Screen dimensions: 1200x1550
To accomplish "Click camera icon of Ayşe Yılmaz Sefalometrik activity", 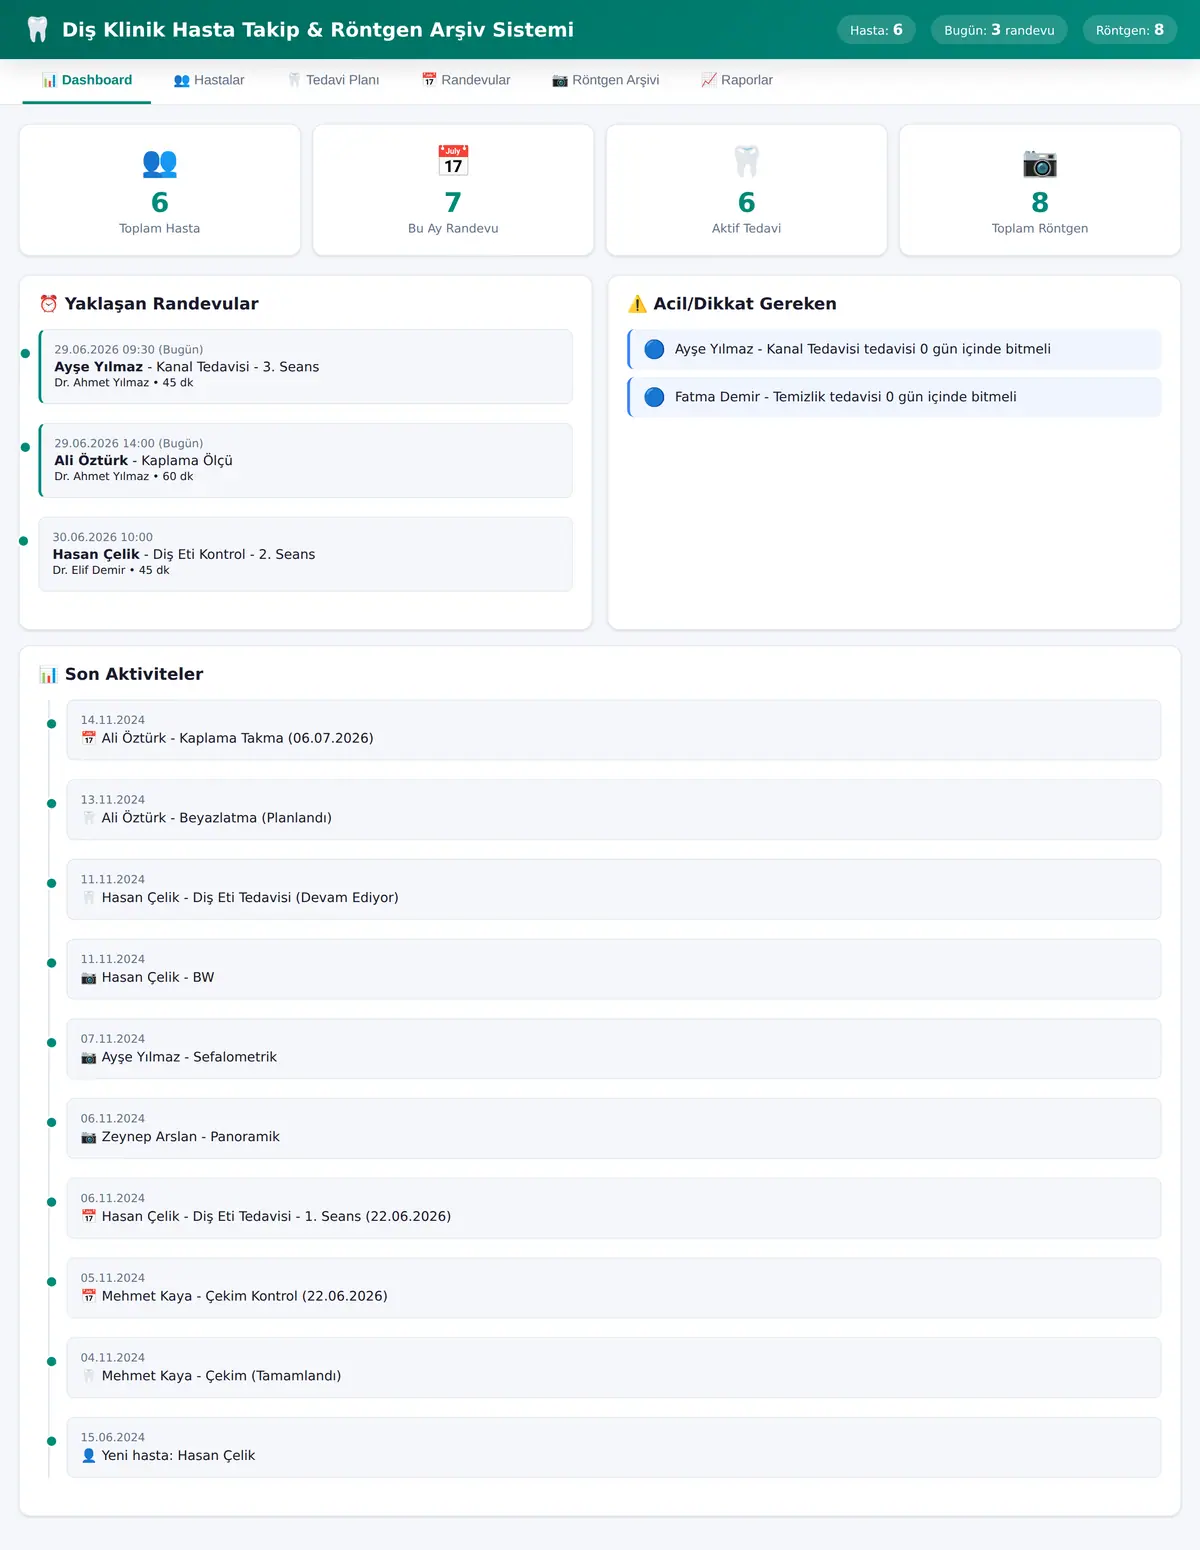I will tap(89, 1057).
